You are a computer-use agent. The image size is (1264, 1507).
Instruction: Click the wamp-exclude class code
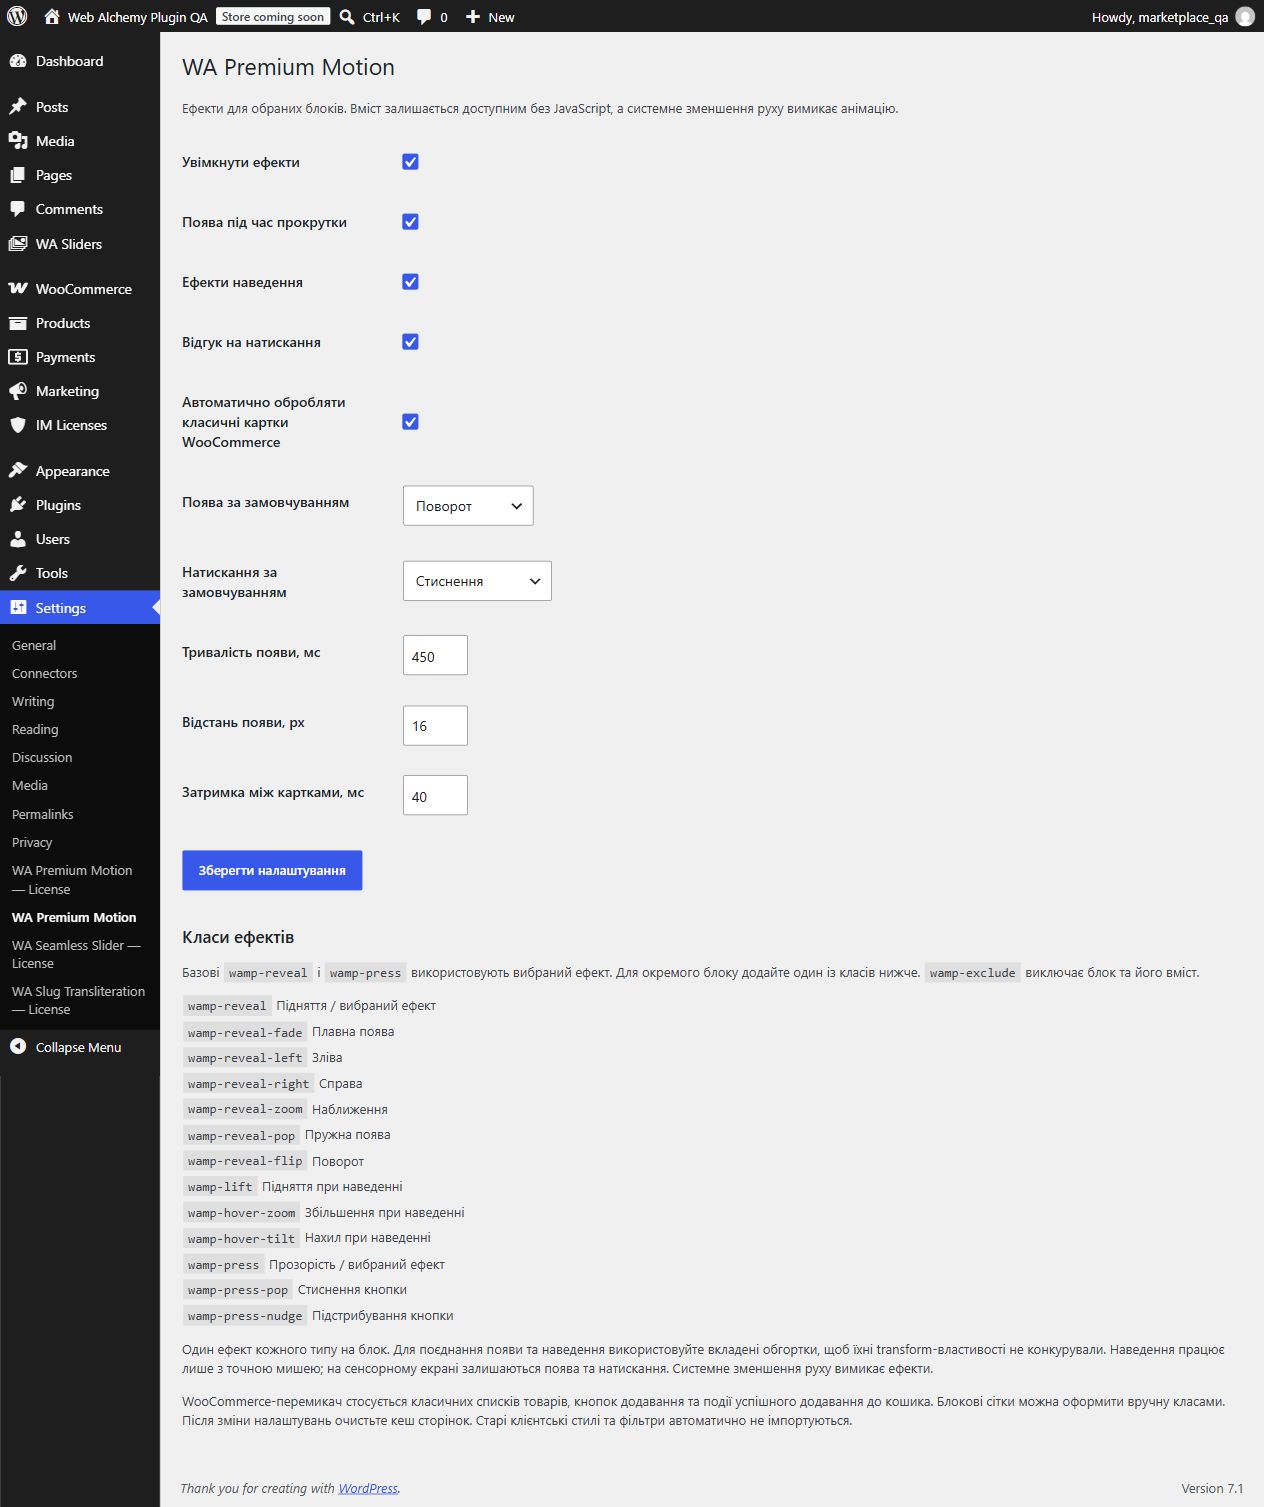click(x=972, y=973)
